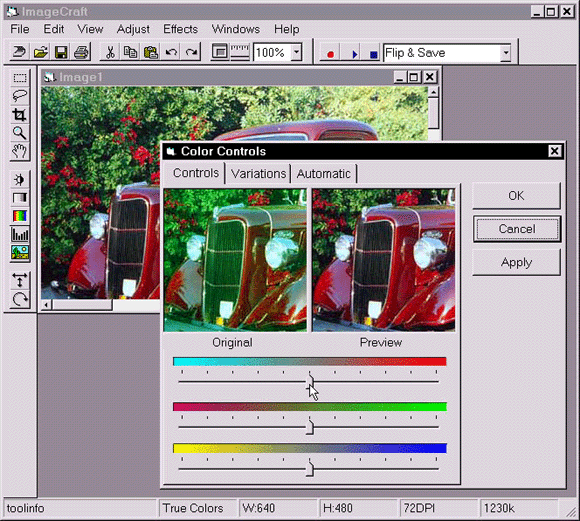The image size is (580, 521).
Task: Open the Windows menu
Action: point(236,29)
